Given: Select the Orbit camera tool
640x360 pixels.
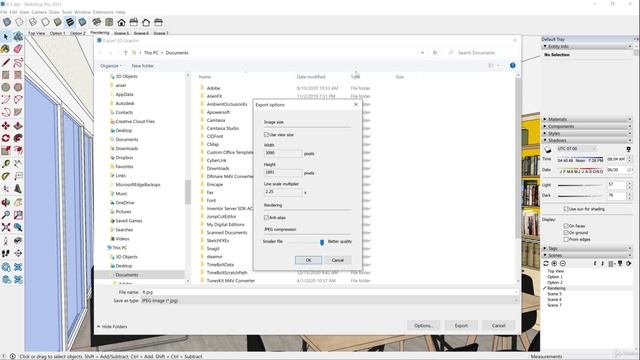Looking at the screenshot, I should point(6,202).
